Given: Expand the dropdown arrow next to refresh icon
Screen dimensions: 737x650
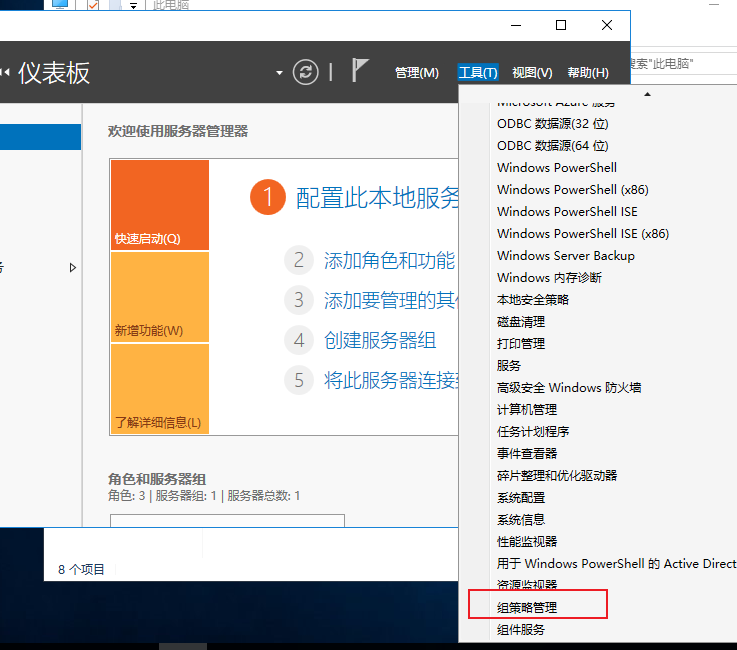Looking at the screenshot, I should [279, 73].
